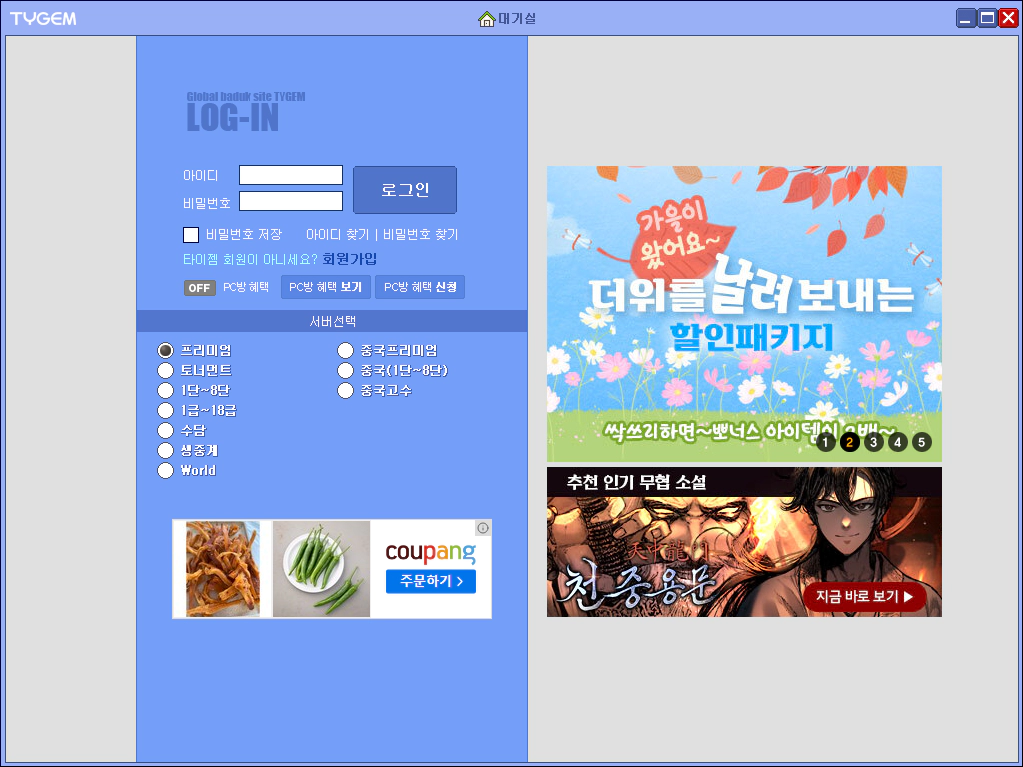
Task: Open PC방 혜택 보기
Action: 324,287
